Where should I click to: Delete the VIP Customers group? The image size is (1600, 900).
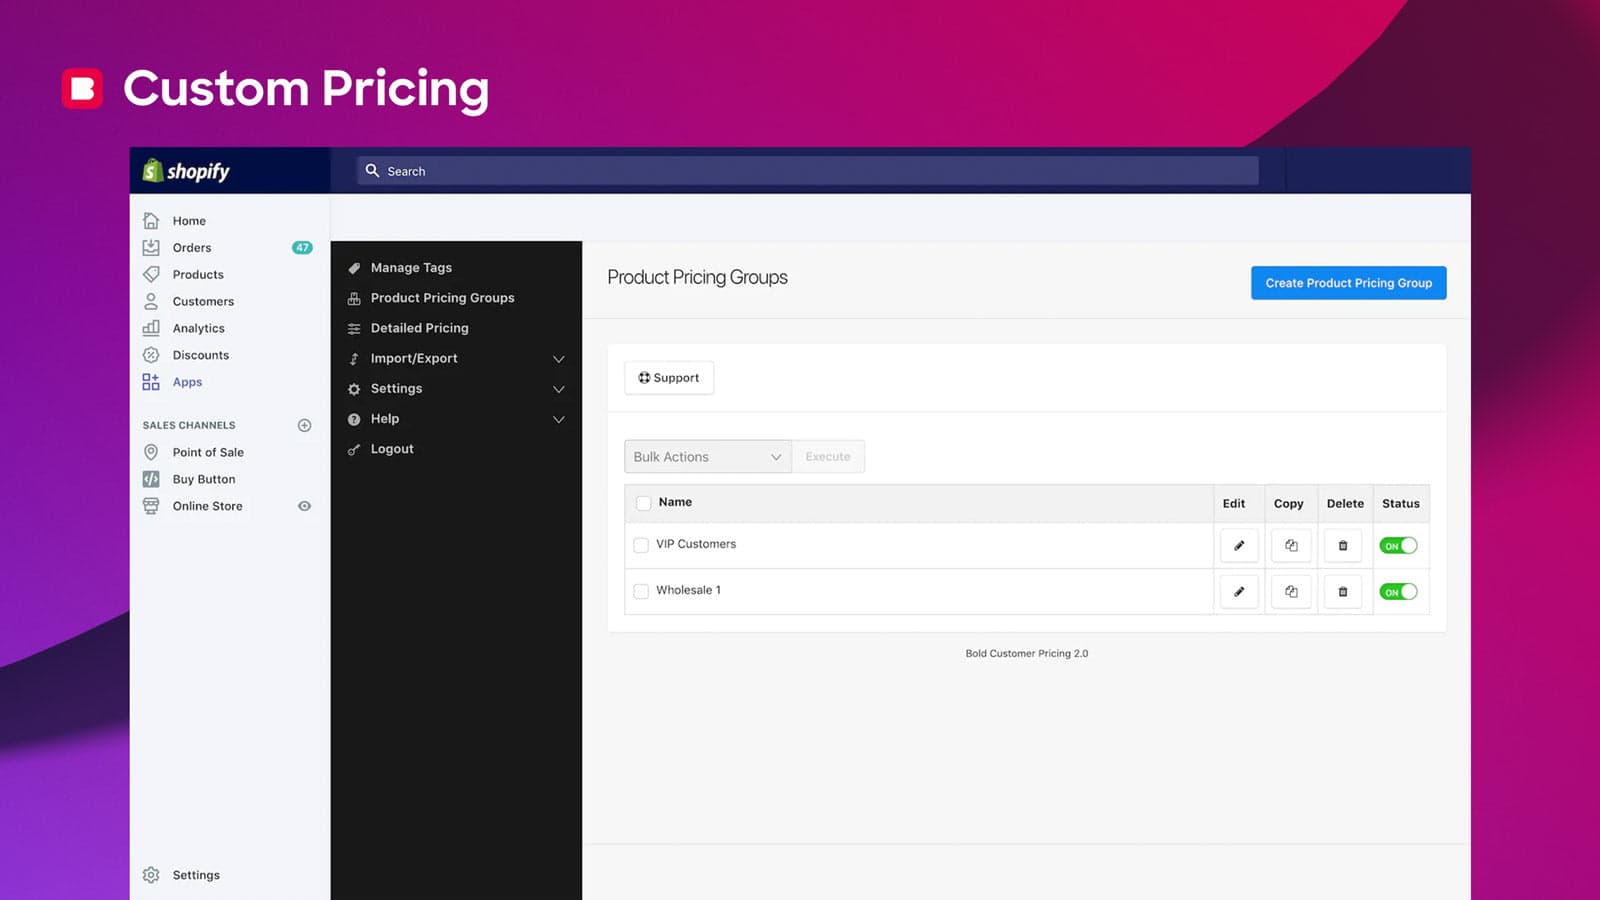coord(1343,545)
